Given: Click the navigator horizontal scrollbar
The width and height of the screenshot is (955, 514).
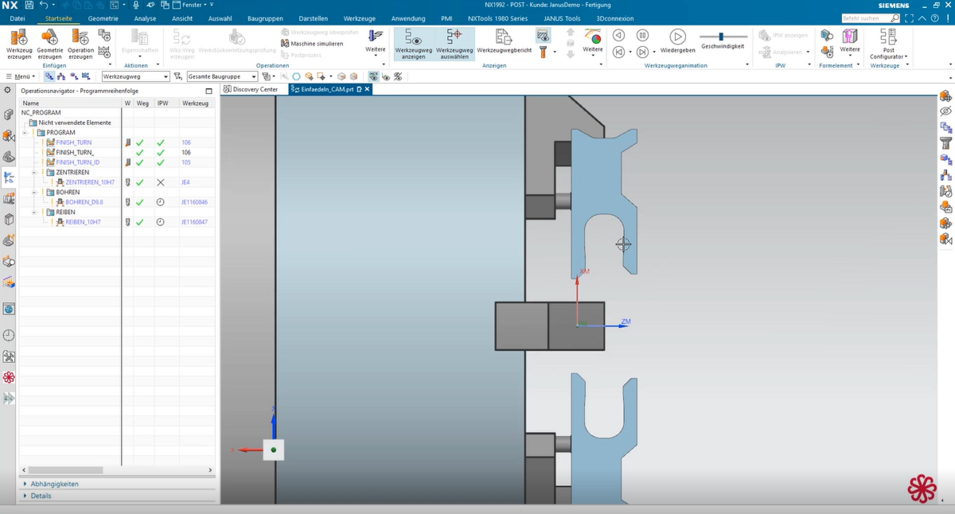Looking at the screenshot, I should (66, 470).
